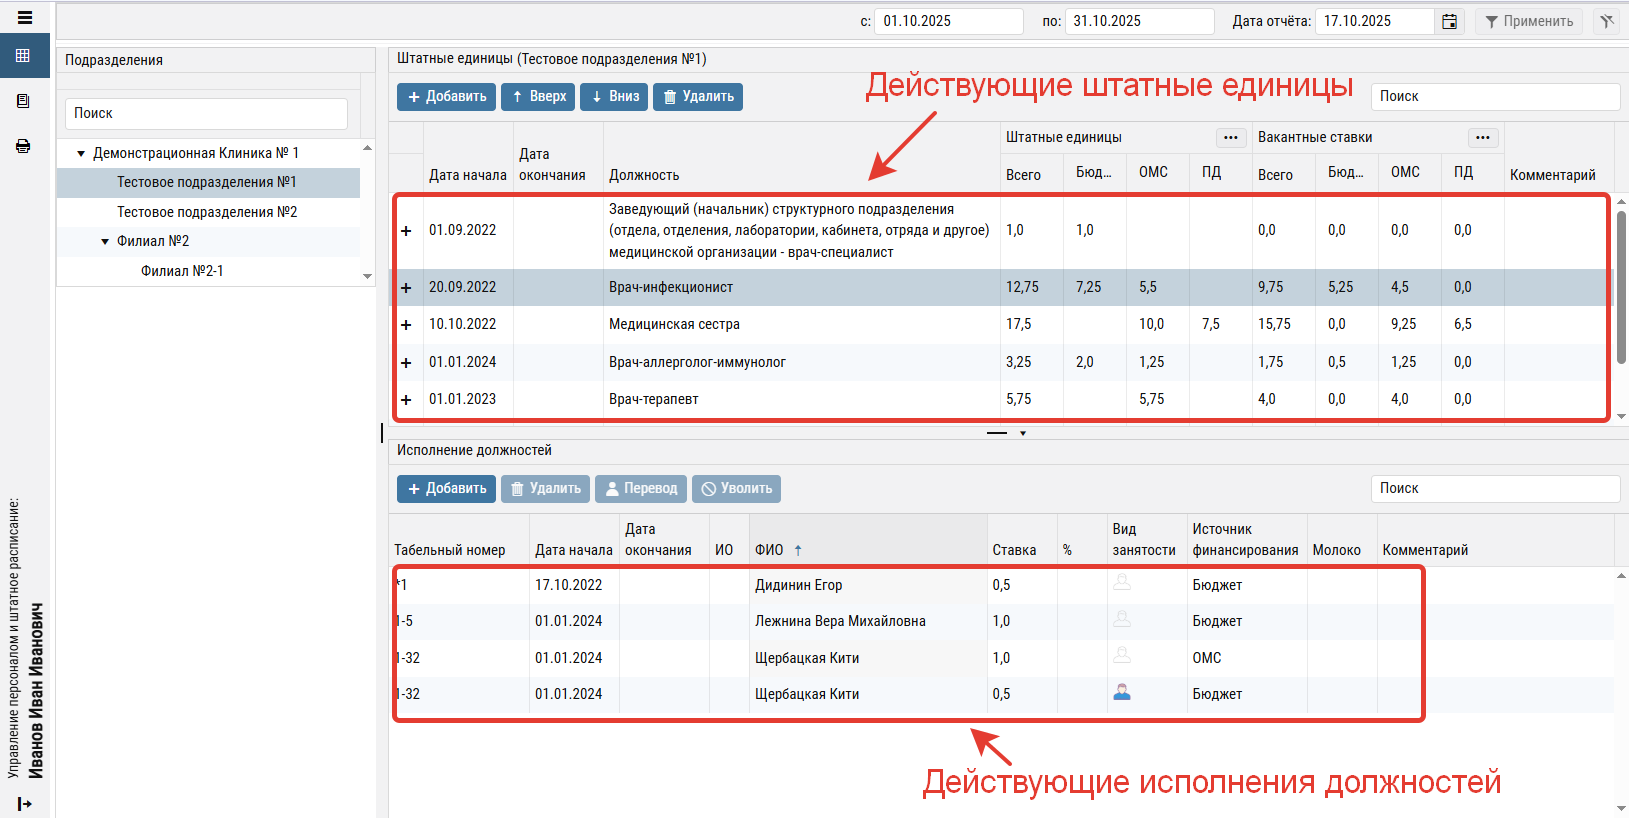
Task: Open the calendar picker for report date
Action: coord(1449,21)
